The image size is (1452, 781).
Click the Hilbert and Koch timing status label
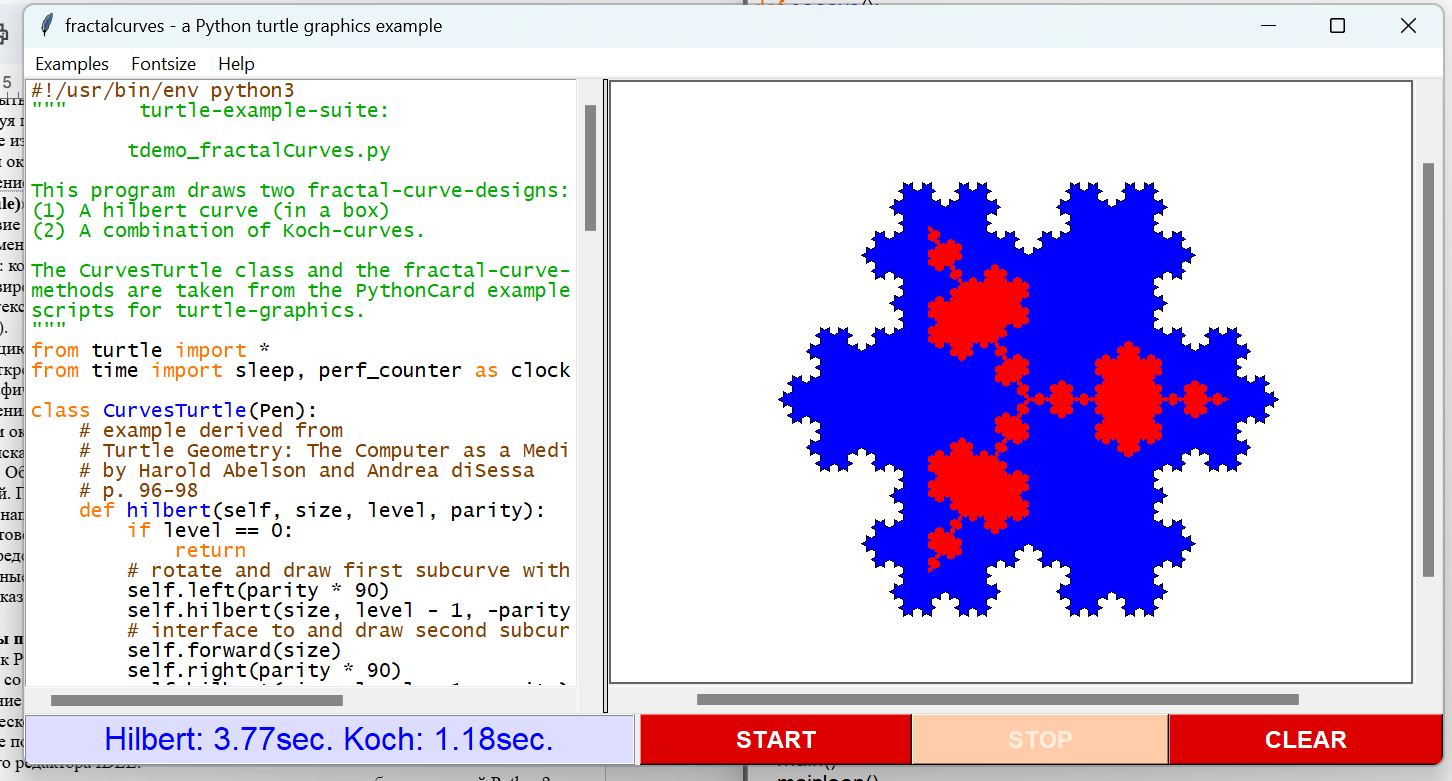329,740
